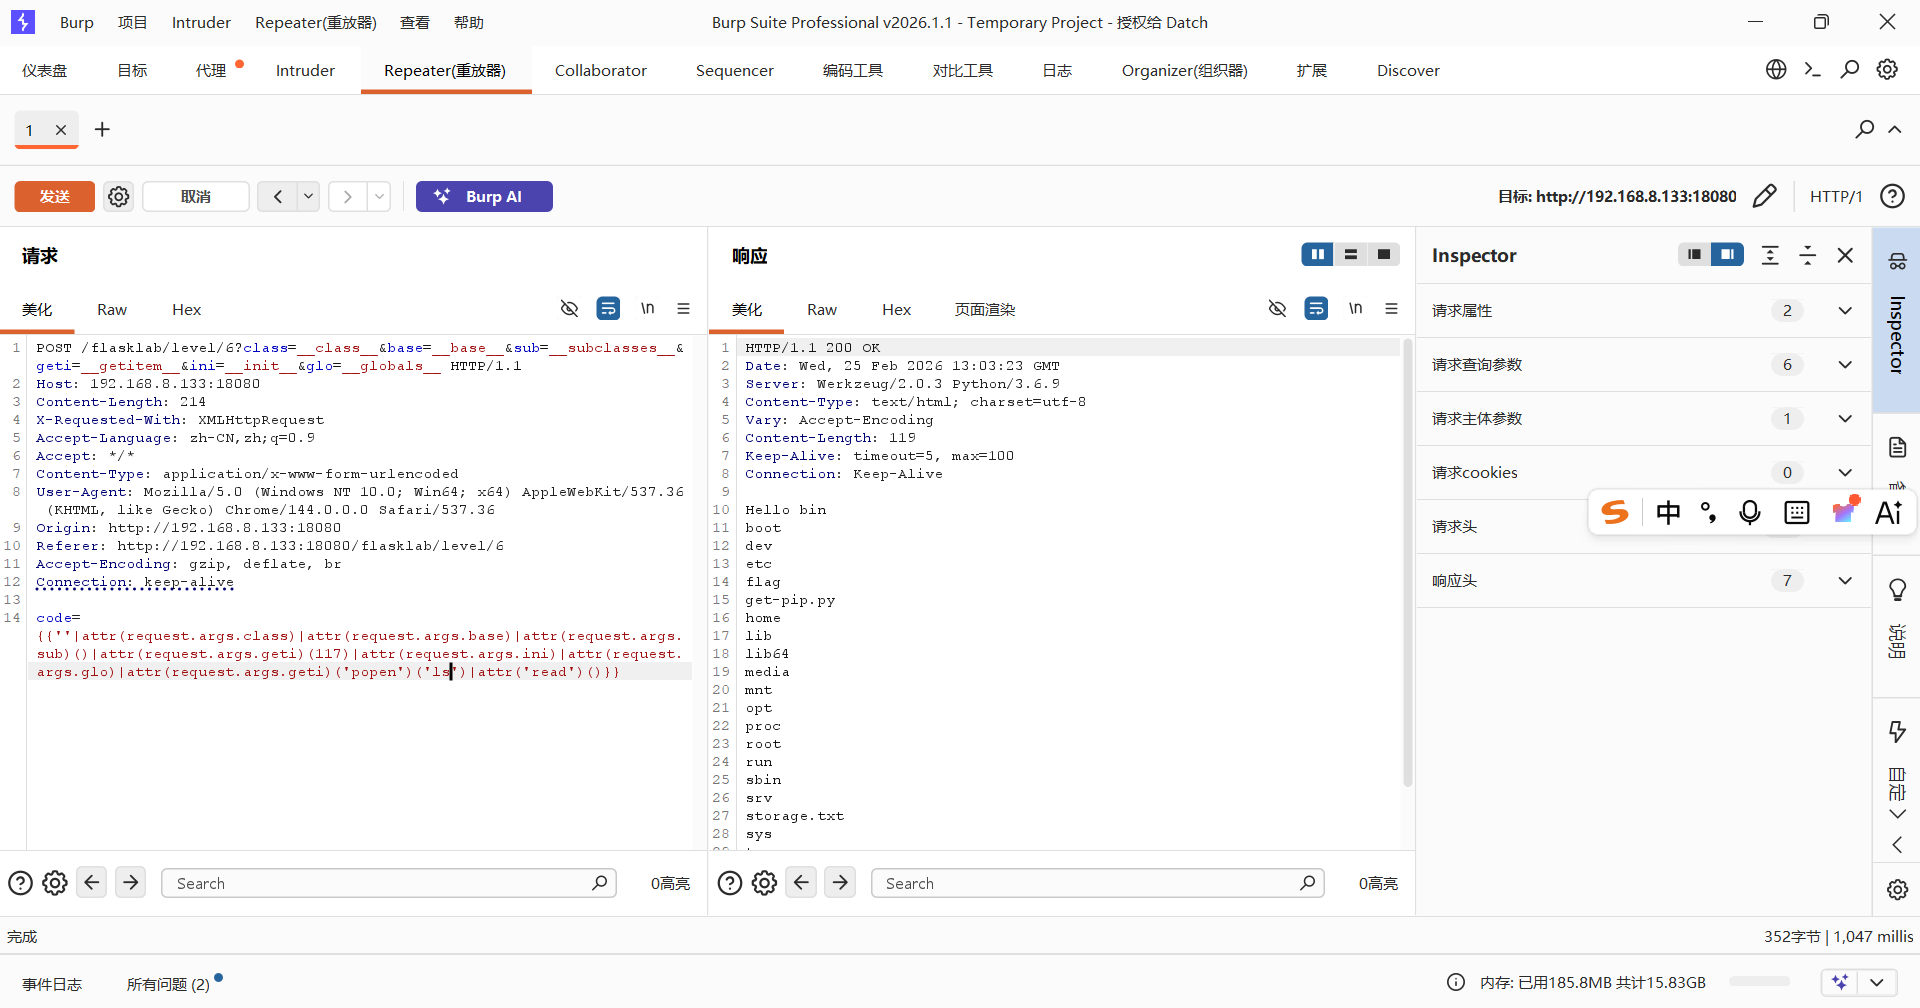Toggle newline display in response viewer
The width and height of the screenshot is (1920, 1008).
1356,309
